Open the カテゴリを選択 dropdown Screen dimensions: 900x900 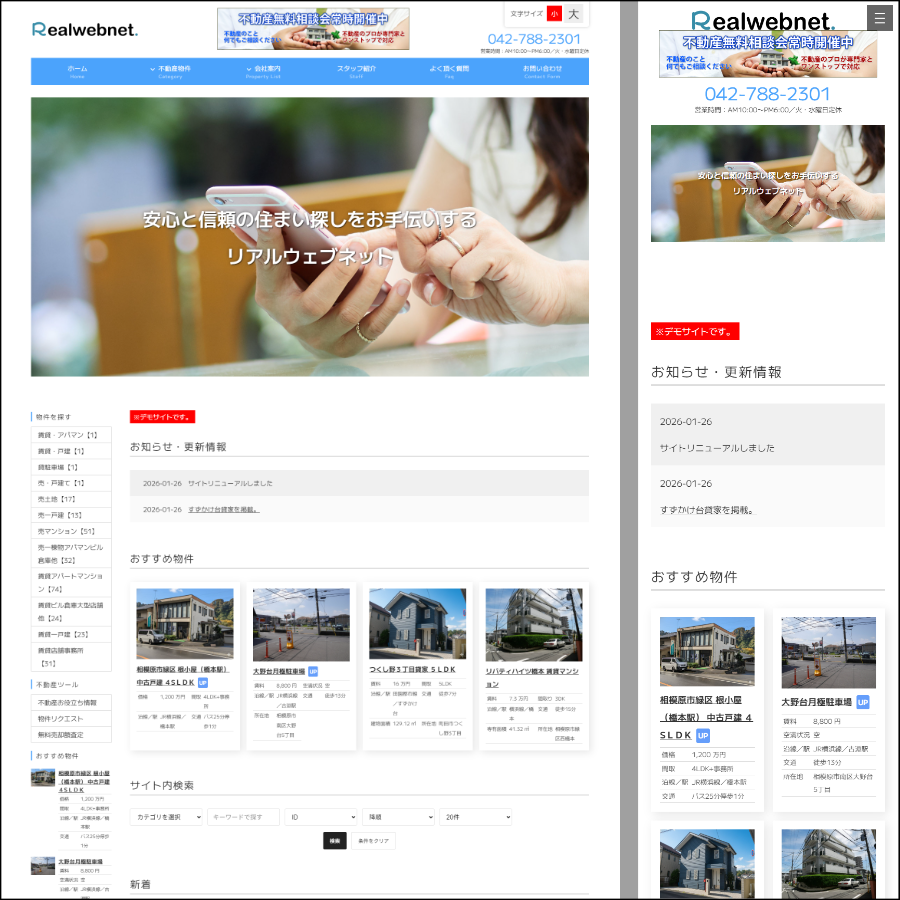[166, 817]
